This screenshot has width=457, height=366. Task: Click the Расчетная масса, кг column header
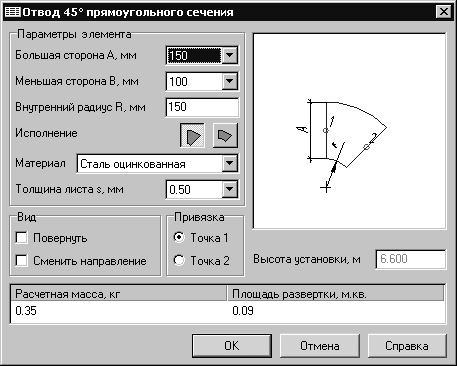(119, 294)
